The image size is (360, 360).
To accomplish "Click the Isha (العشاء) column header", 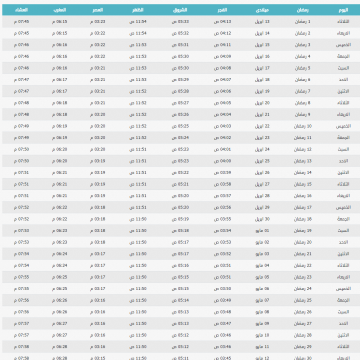I will pos(21,10).
